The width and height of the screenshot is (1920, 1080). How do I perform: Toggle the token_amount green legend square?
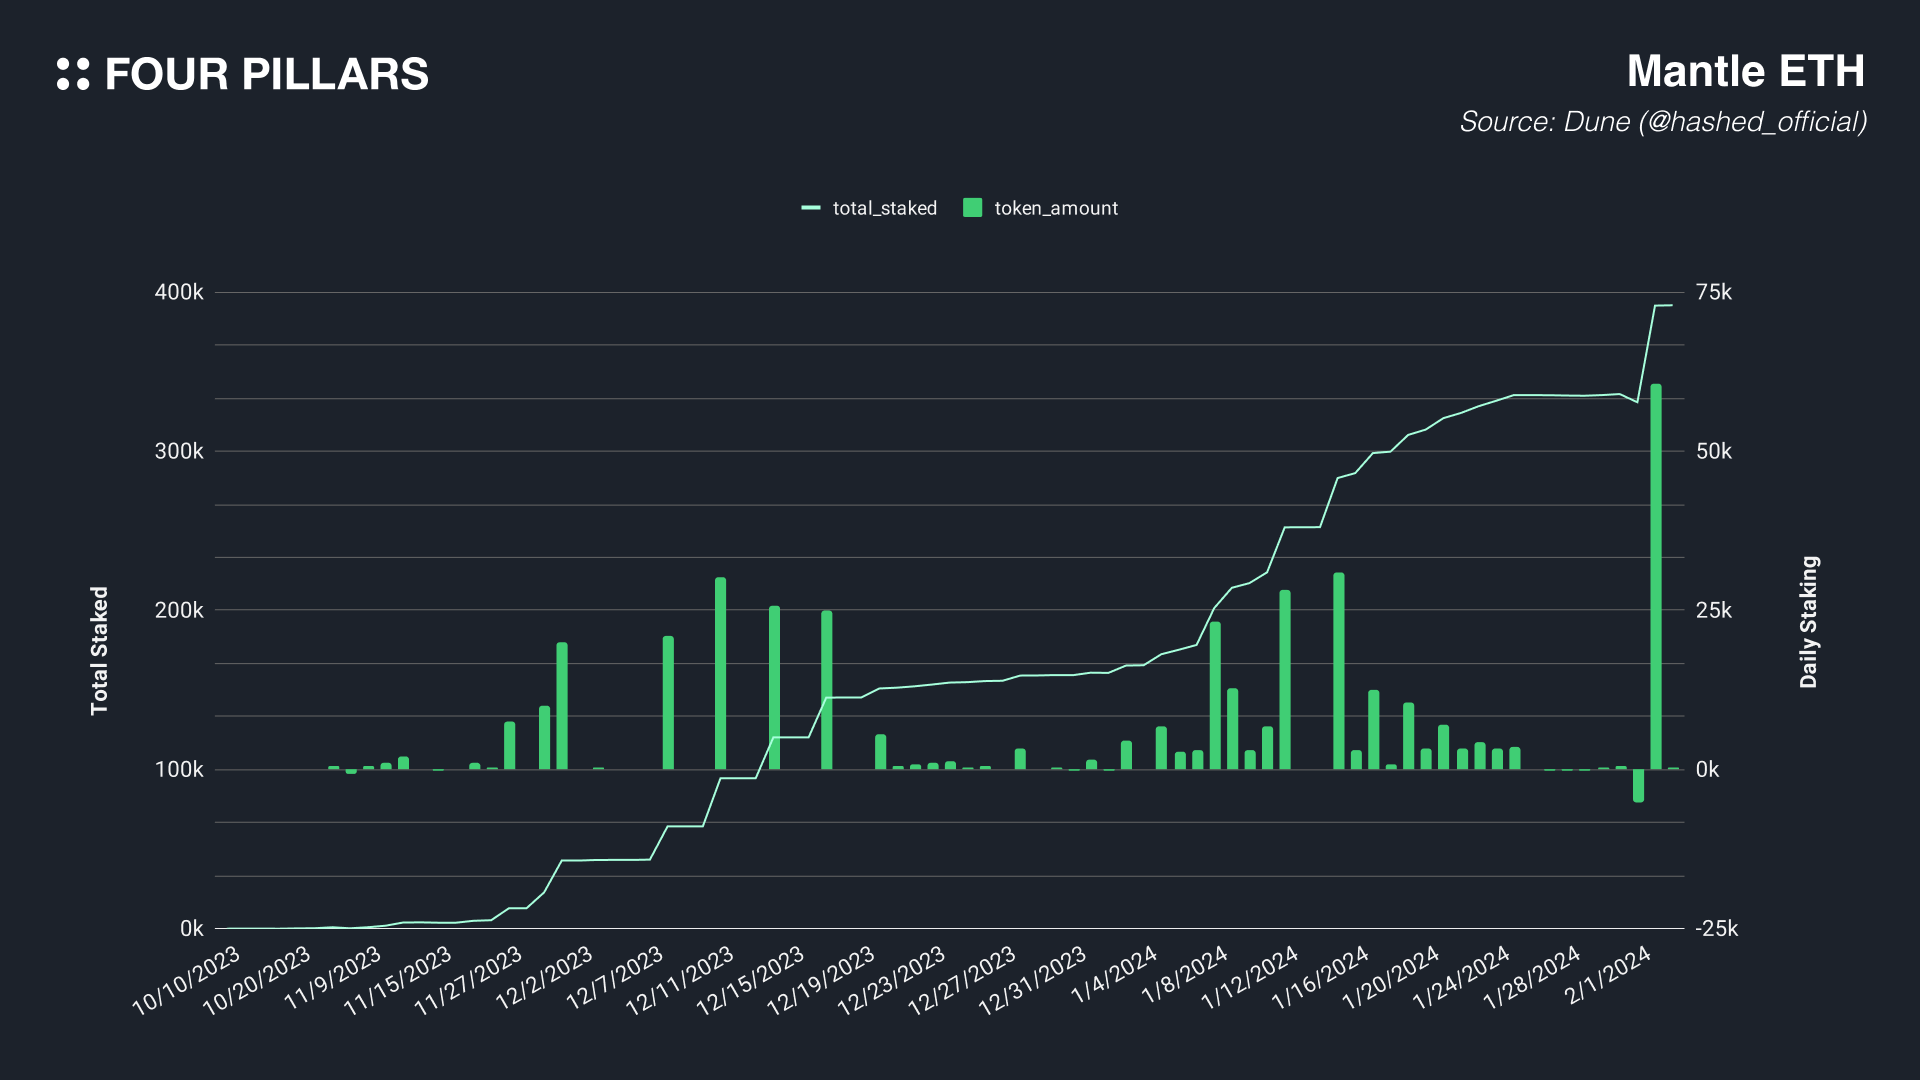[972, 208]
